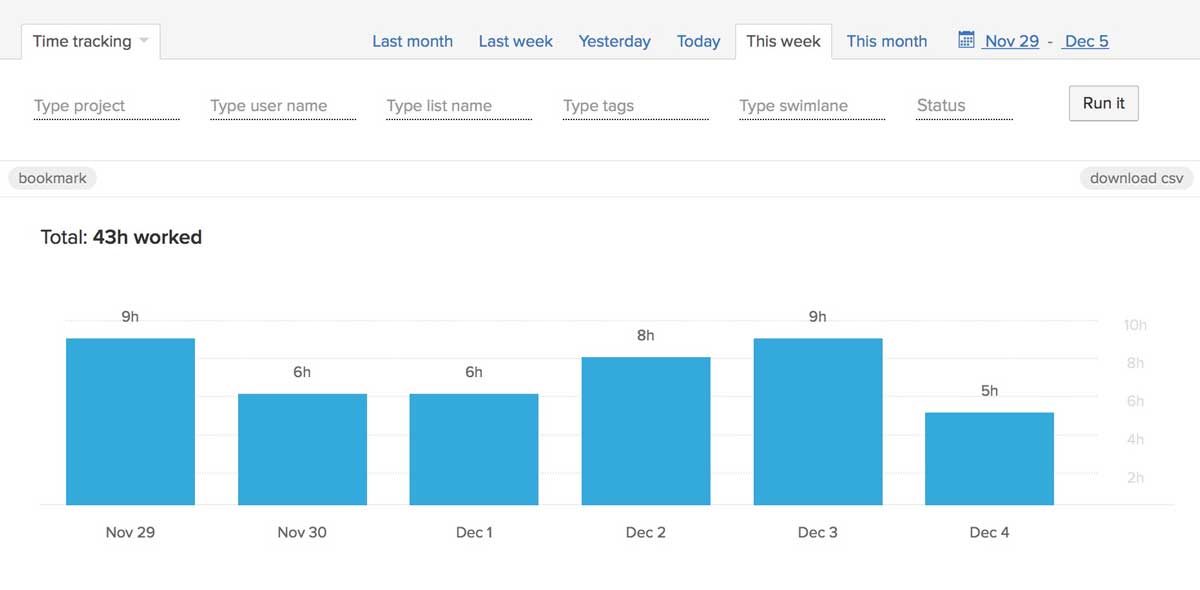
Task: Switch to the This month report view
Action: [886, 41]
